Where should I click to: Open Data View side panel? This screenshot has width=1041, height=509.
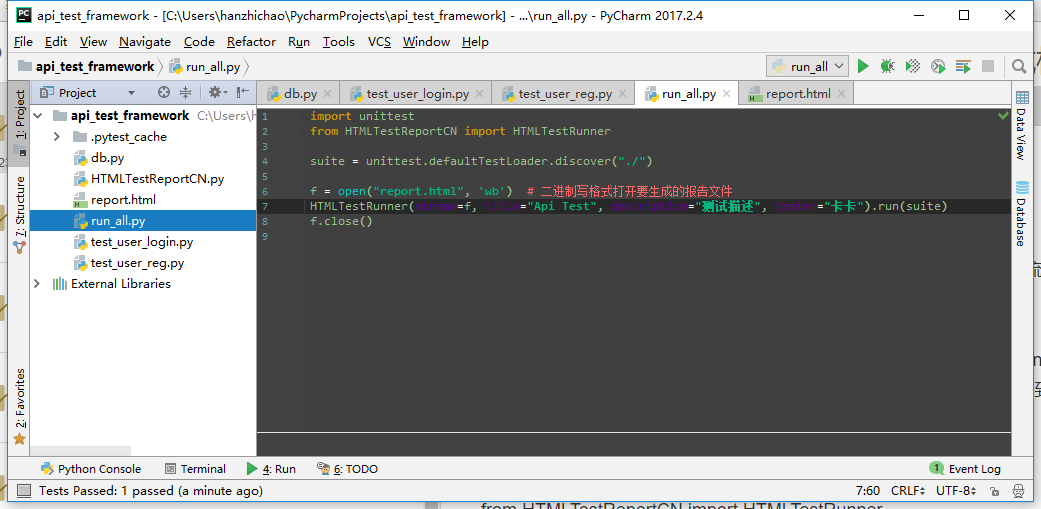(1022, 125)
